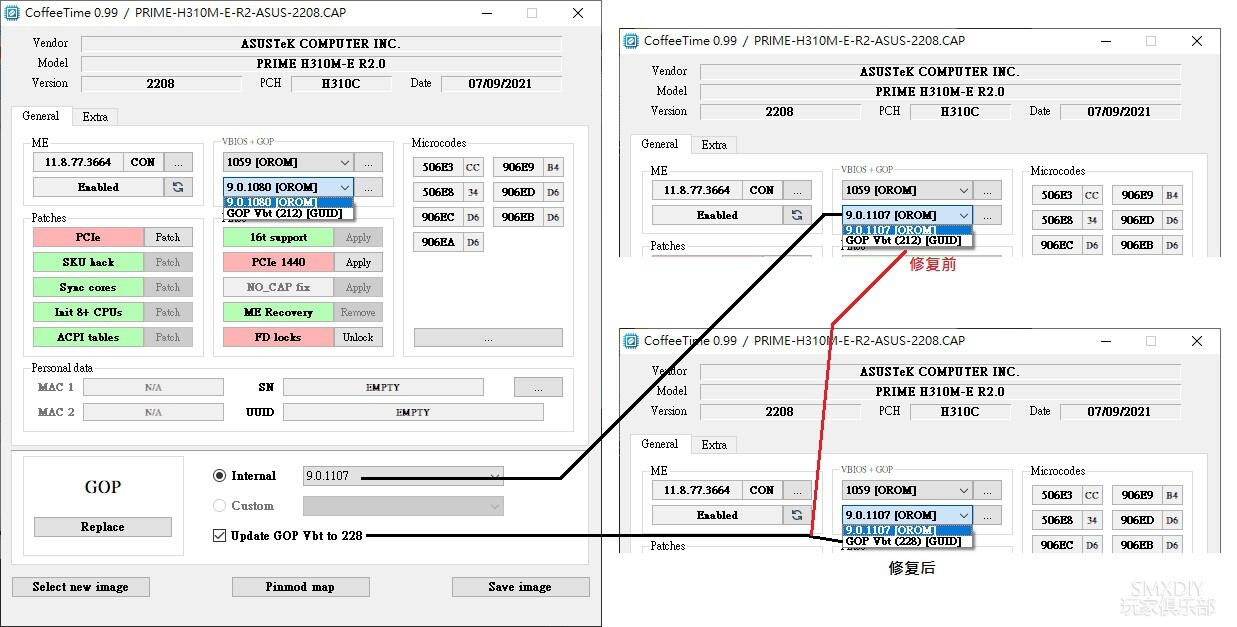Click the ME refresh icon in main window

click(x=178, y=187)
